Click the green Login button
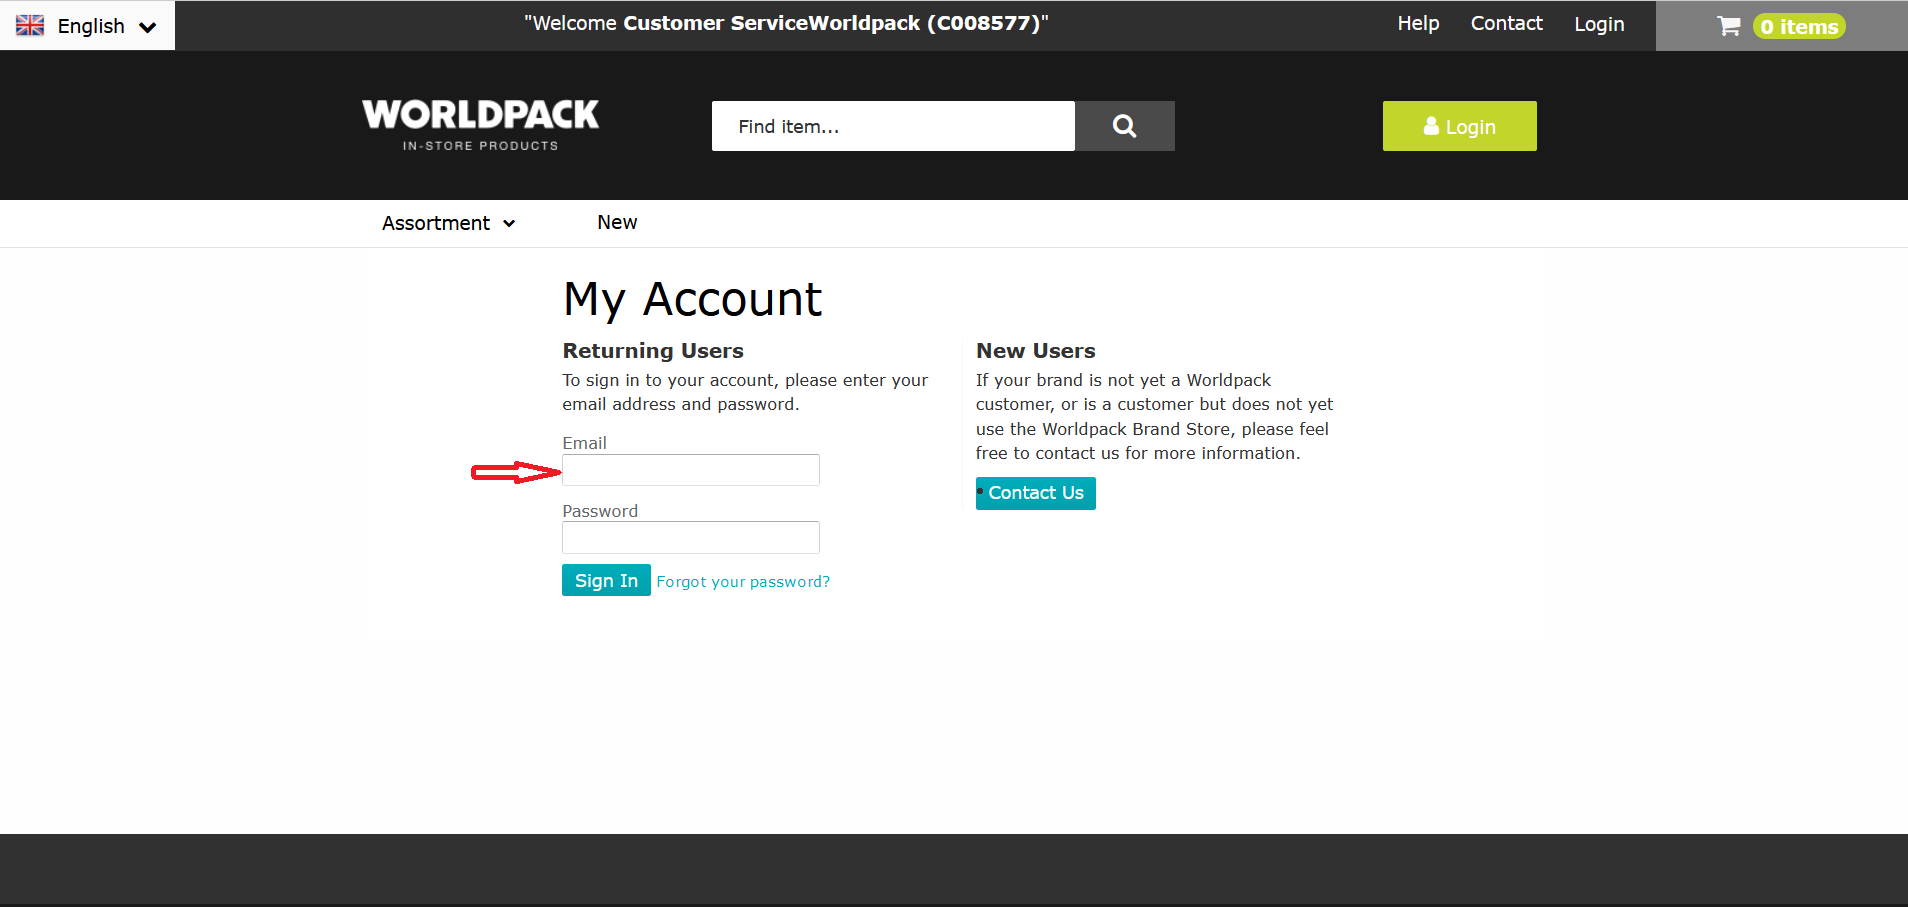 (x=1459, y=126)
